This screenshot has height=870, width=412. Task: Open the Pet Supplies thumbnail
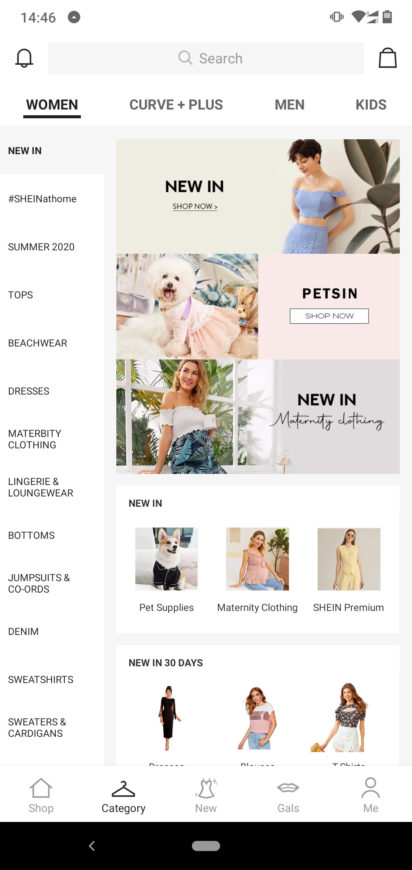pyautogui.click(x=166, y=559)
